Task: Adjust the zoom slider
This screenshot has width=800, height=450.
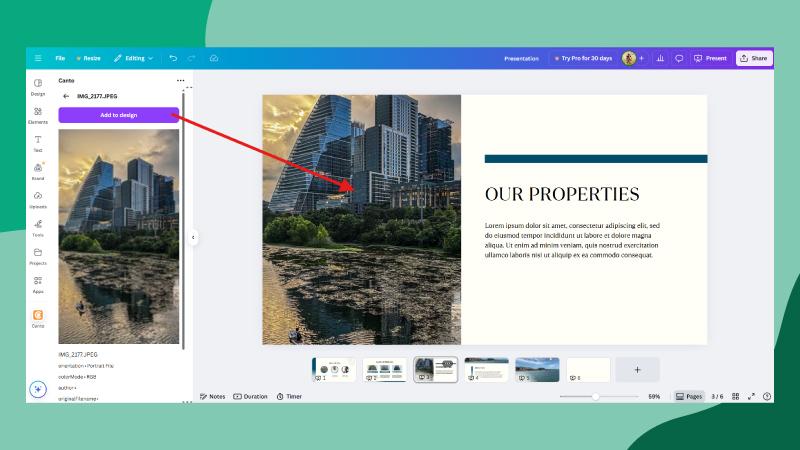Action: 598,396
